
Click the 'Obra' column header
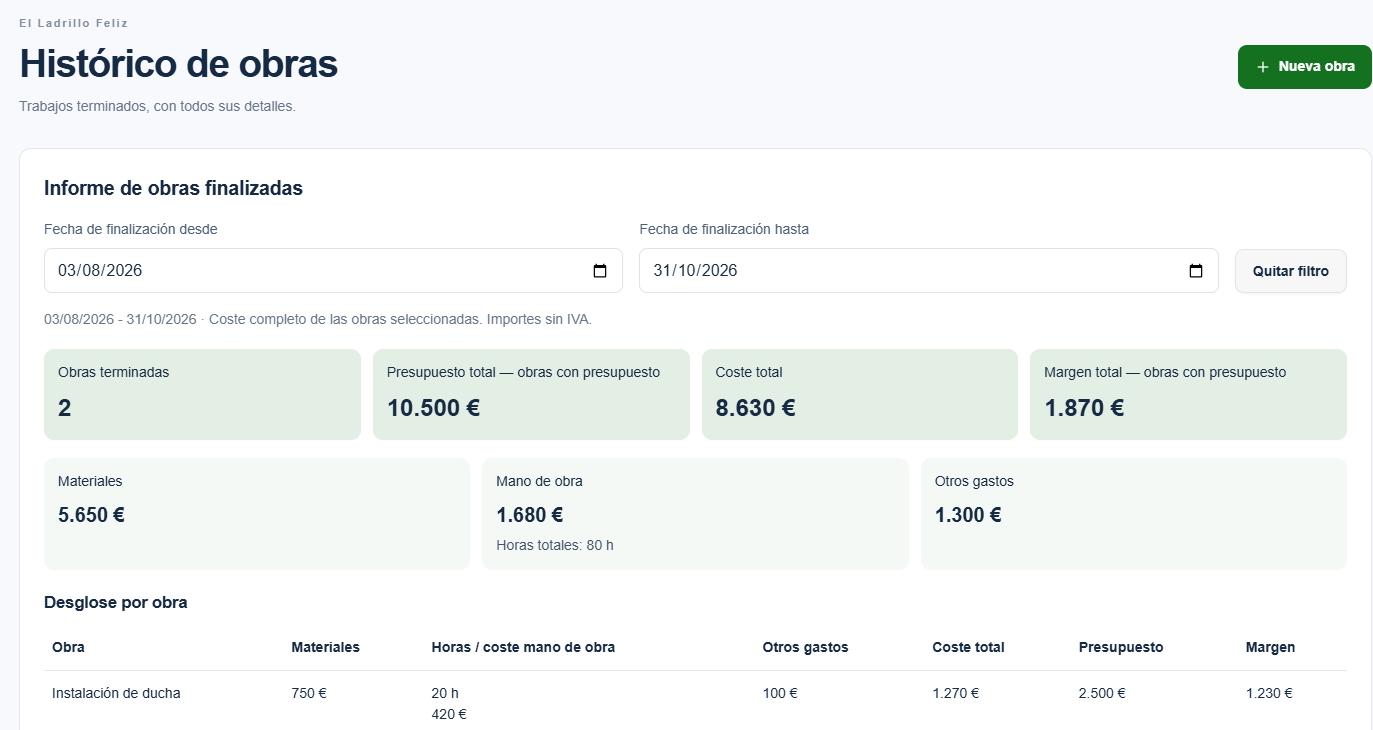pyautogui.click(x=68, y=647)
